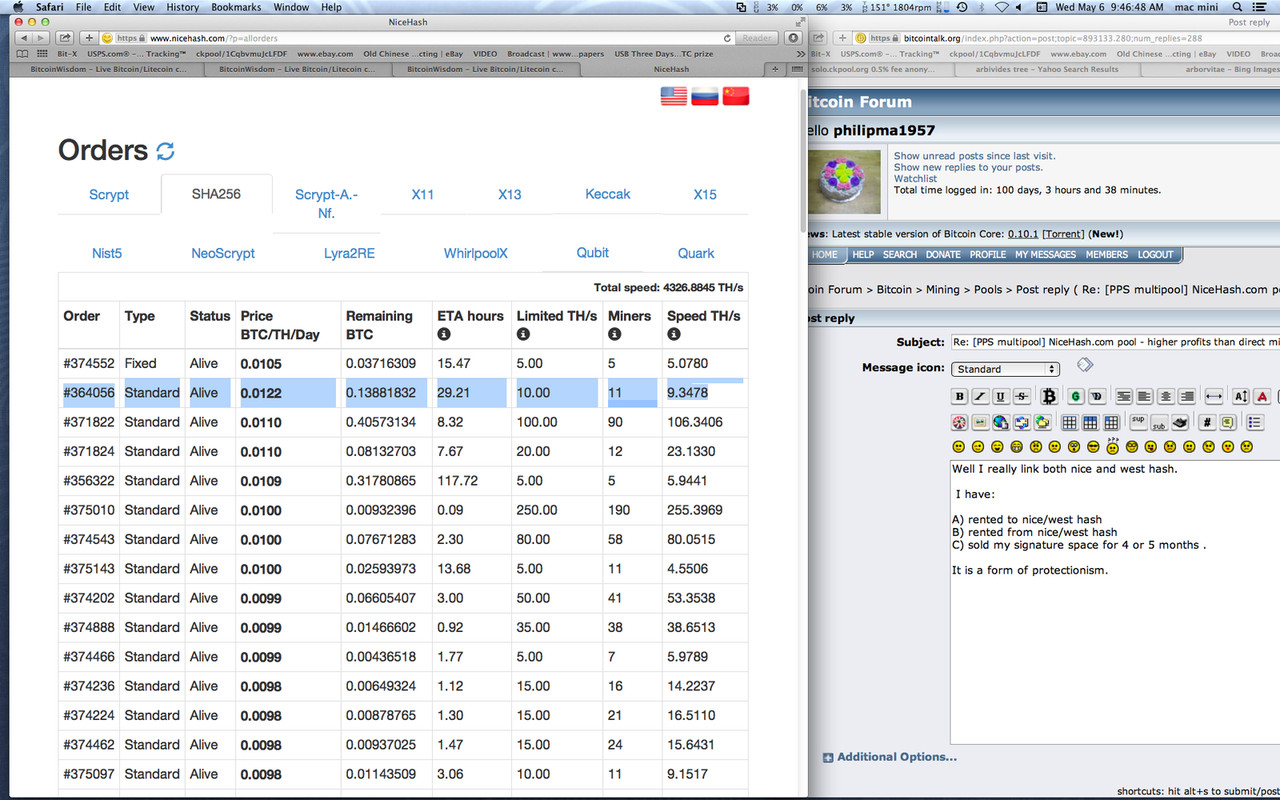Insert a hyperlink with the globe icon
Screen dimensions: 1280x800
point(1001,422)
